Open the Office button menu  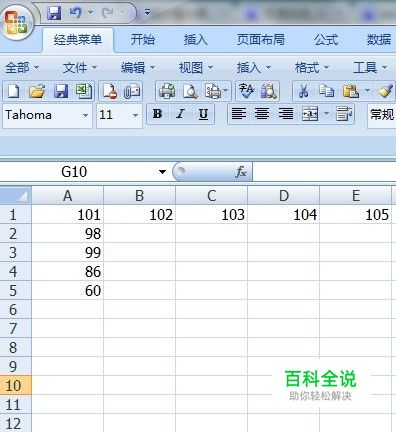17,22
